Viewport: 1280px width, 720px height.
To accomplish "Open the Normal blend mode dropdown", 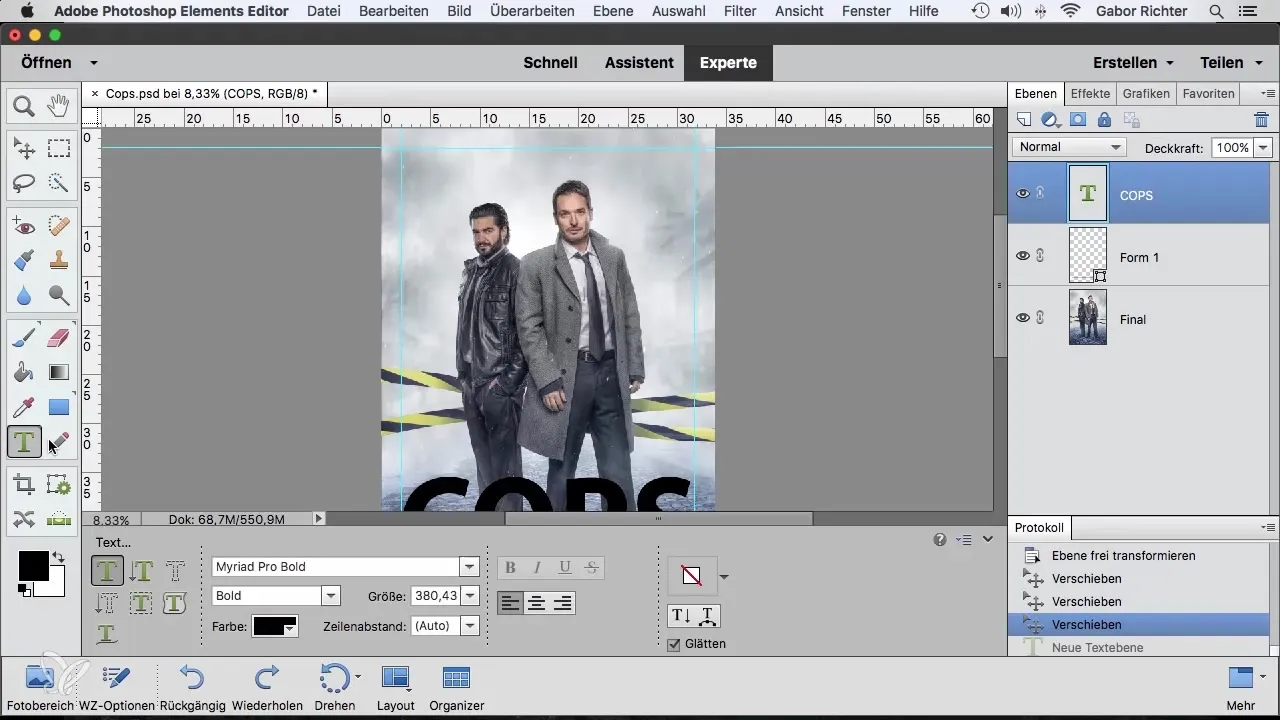I will [1069, 147].
